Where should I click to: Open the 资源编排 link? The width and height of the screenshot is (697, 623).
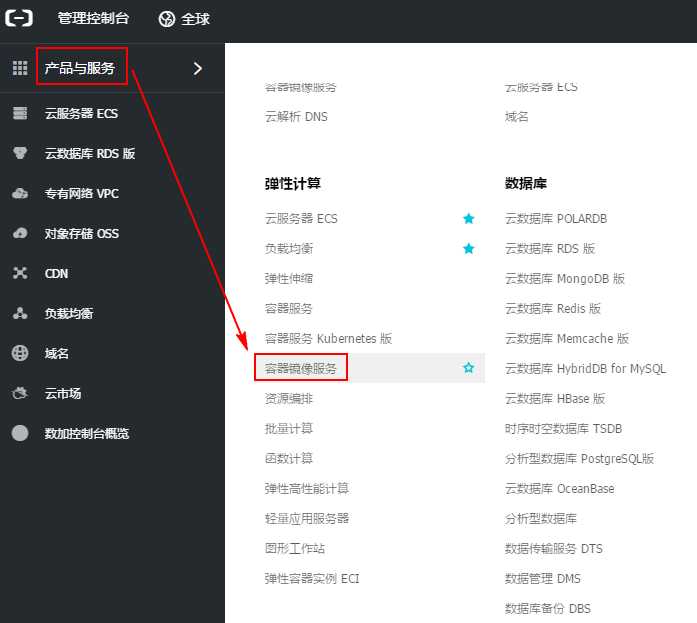289,399
